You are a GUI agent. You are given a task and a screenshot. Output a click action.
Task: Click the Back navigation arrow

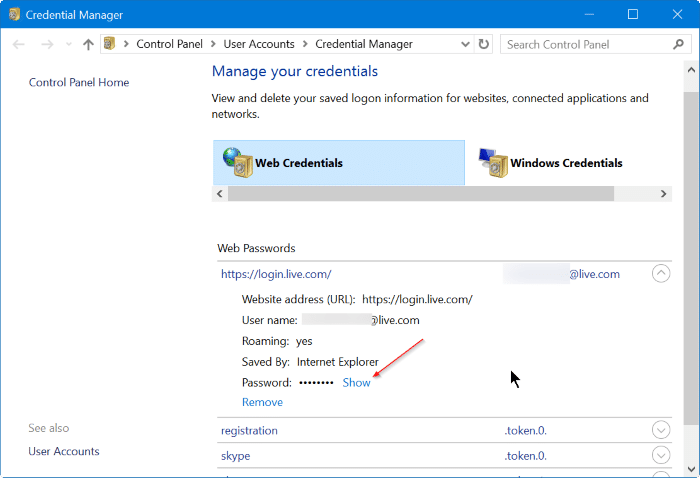tap(18, 44)
